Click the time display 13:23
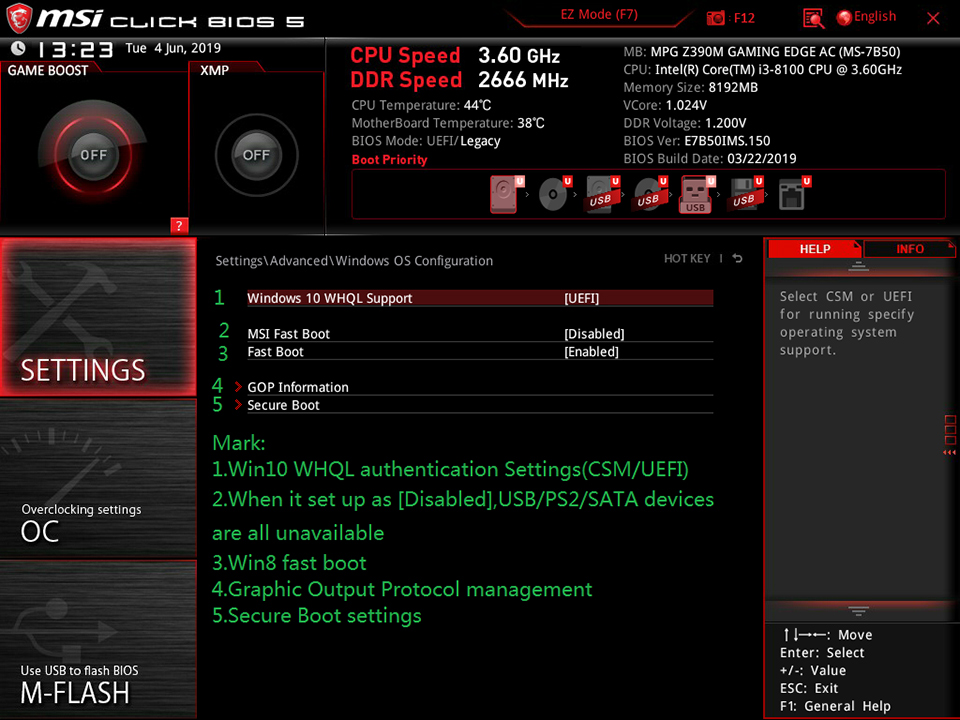960x720 pixels. tap(75, 49)
